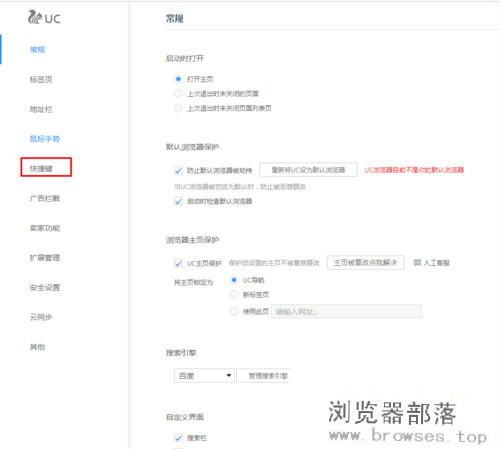The image size is (500, 449).
Task: Toggle the UC主页保护 checkbox
Action: (x=178, y=263)
